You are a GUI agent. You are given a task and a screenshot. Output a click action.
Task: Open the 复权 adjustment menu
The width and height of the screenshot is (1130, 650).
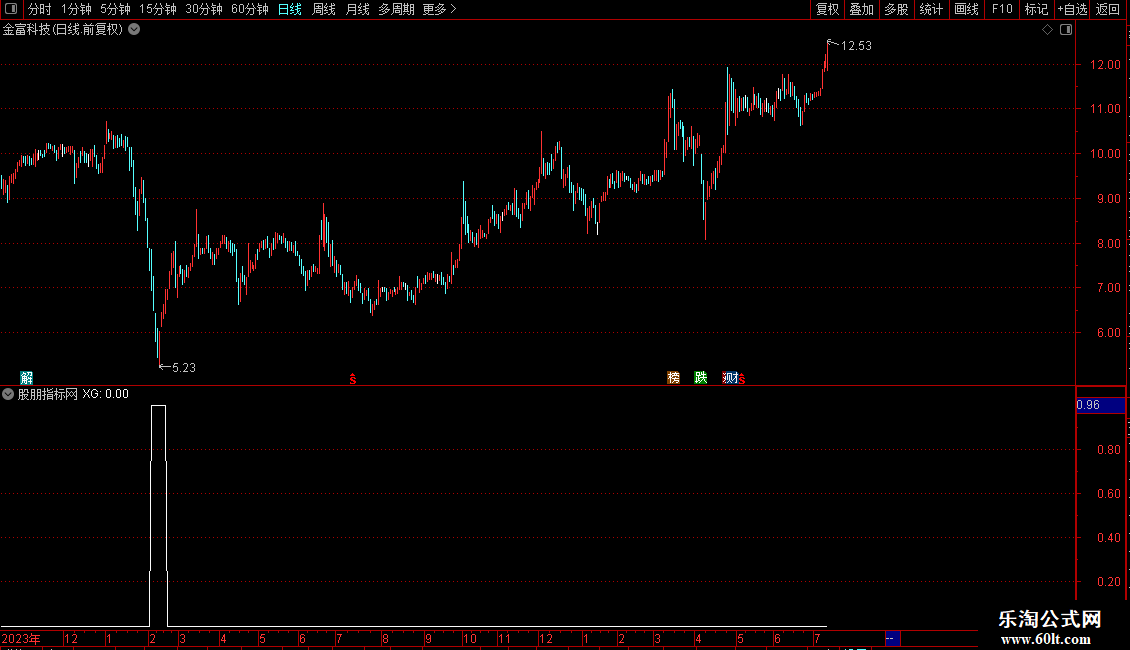click(x=827, y=9)
